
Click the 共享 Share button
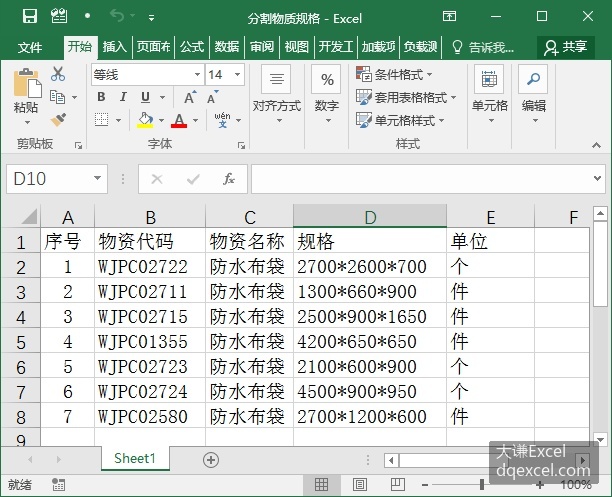coord(566,47)
